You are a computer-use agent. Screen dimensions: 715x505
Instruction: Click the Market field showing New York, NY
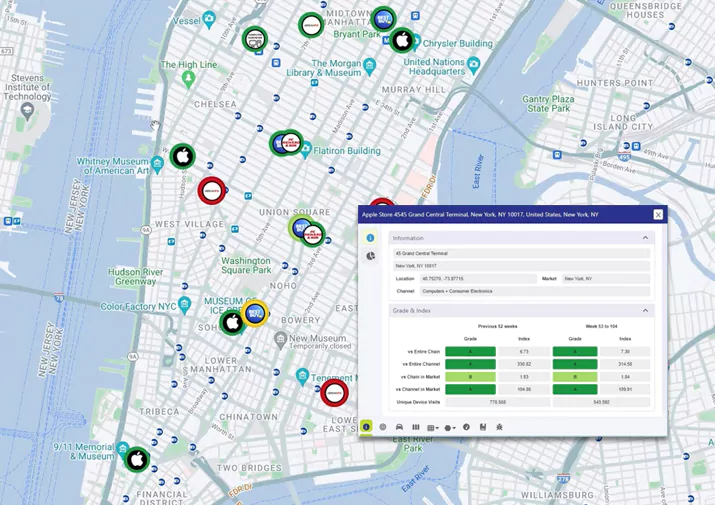click(606, 278)
